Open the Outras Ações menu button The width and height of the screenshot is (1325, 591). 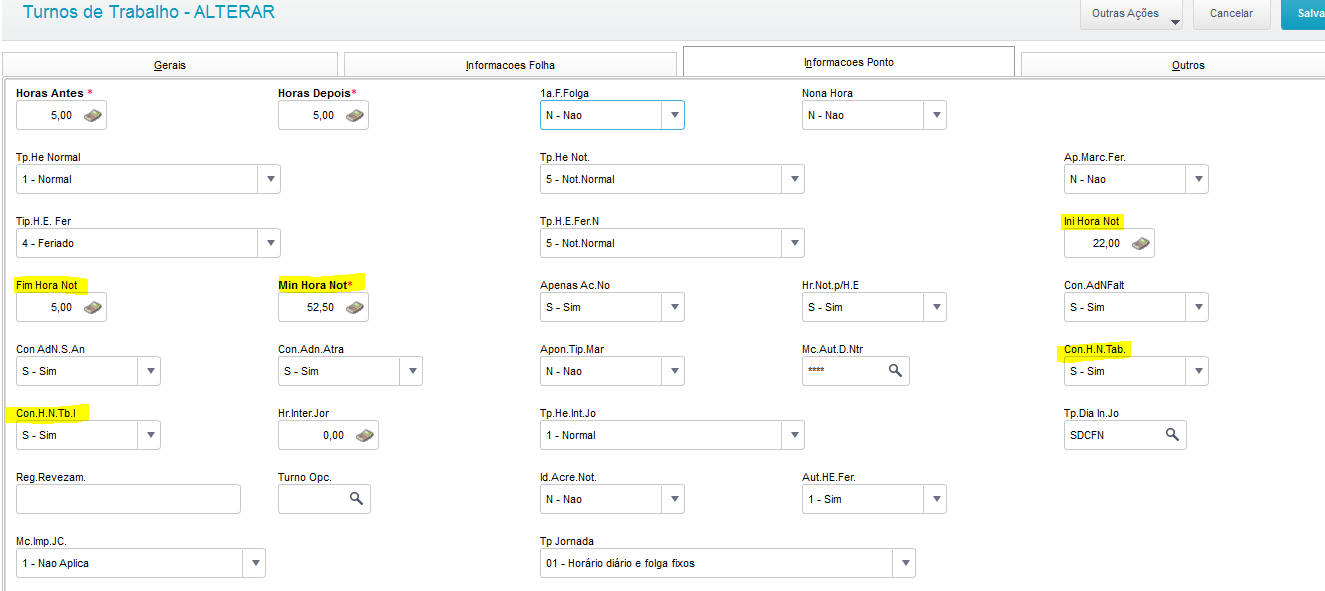pyautogui.click(x=1131, y=14)
